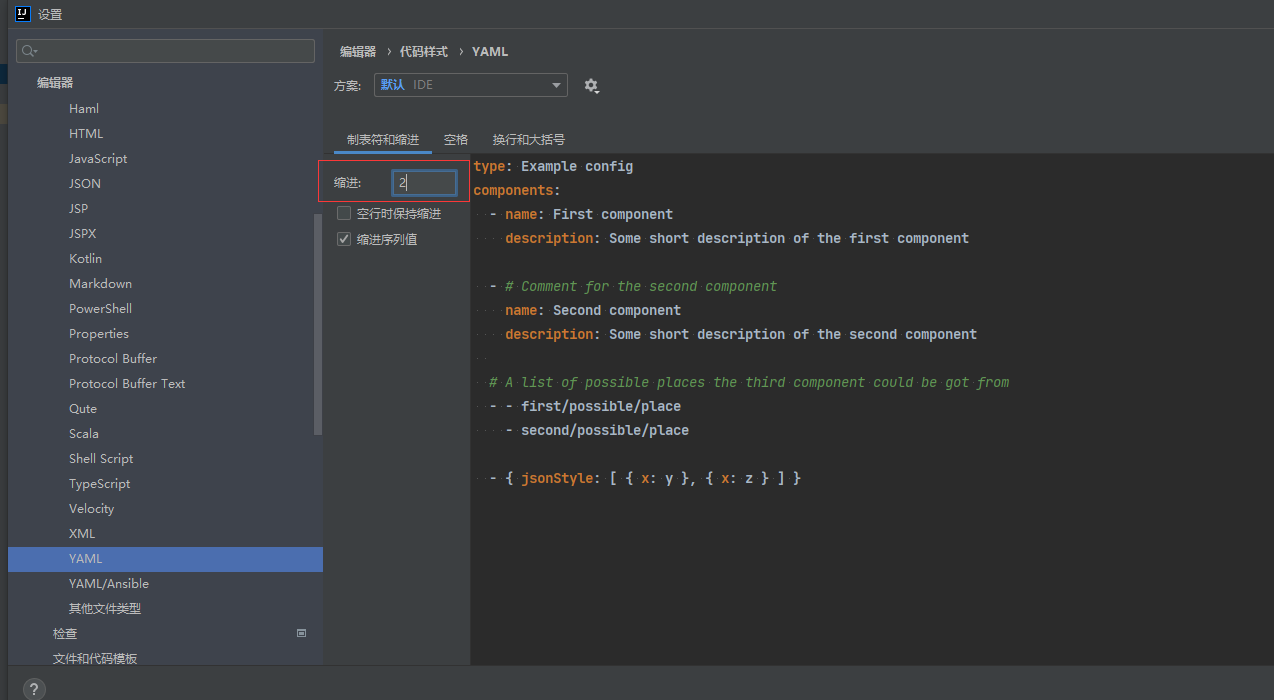Click '- - first/possible/place' preview line
1274x700 pixels.
585,406
